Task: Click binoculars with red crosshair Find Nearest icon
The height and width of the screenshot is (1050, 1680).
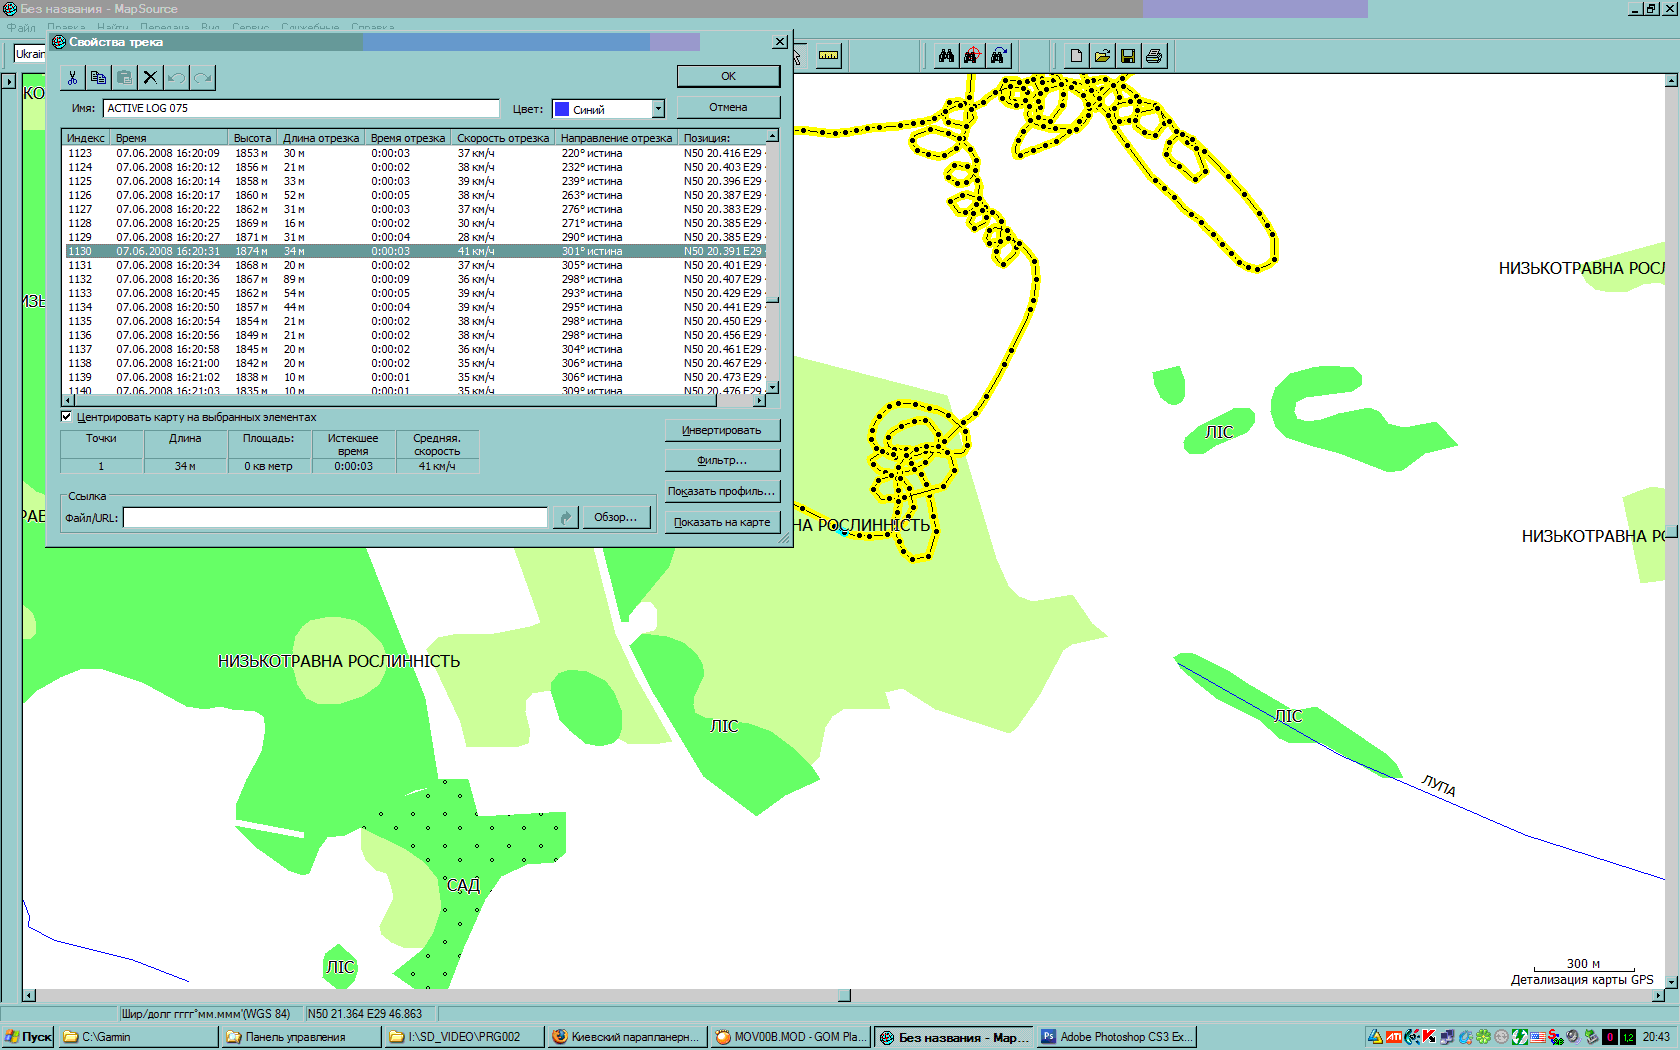Action: [x=972, y=56]
